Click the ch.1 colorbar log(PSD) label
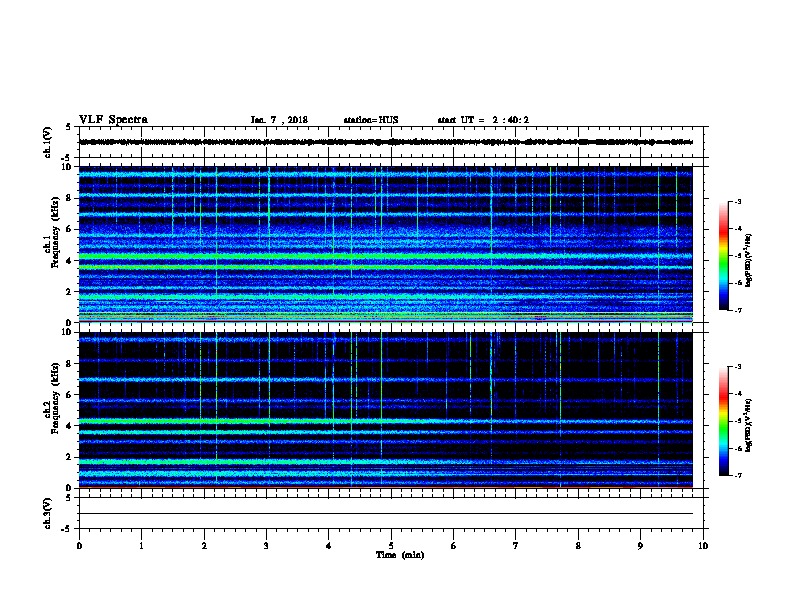This screenshot has height=612, width=792. [x=749, y=260]
